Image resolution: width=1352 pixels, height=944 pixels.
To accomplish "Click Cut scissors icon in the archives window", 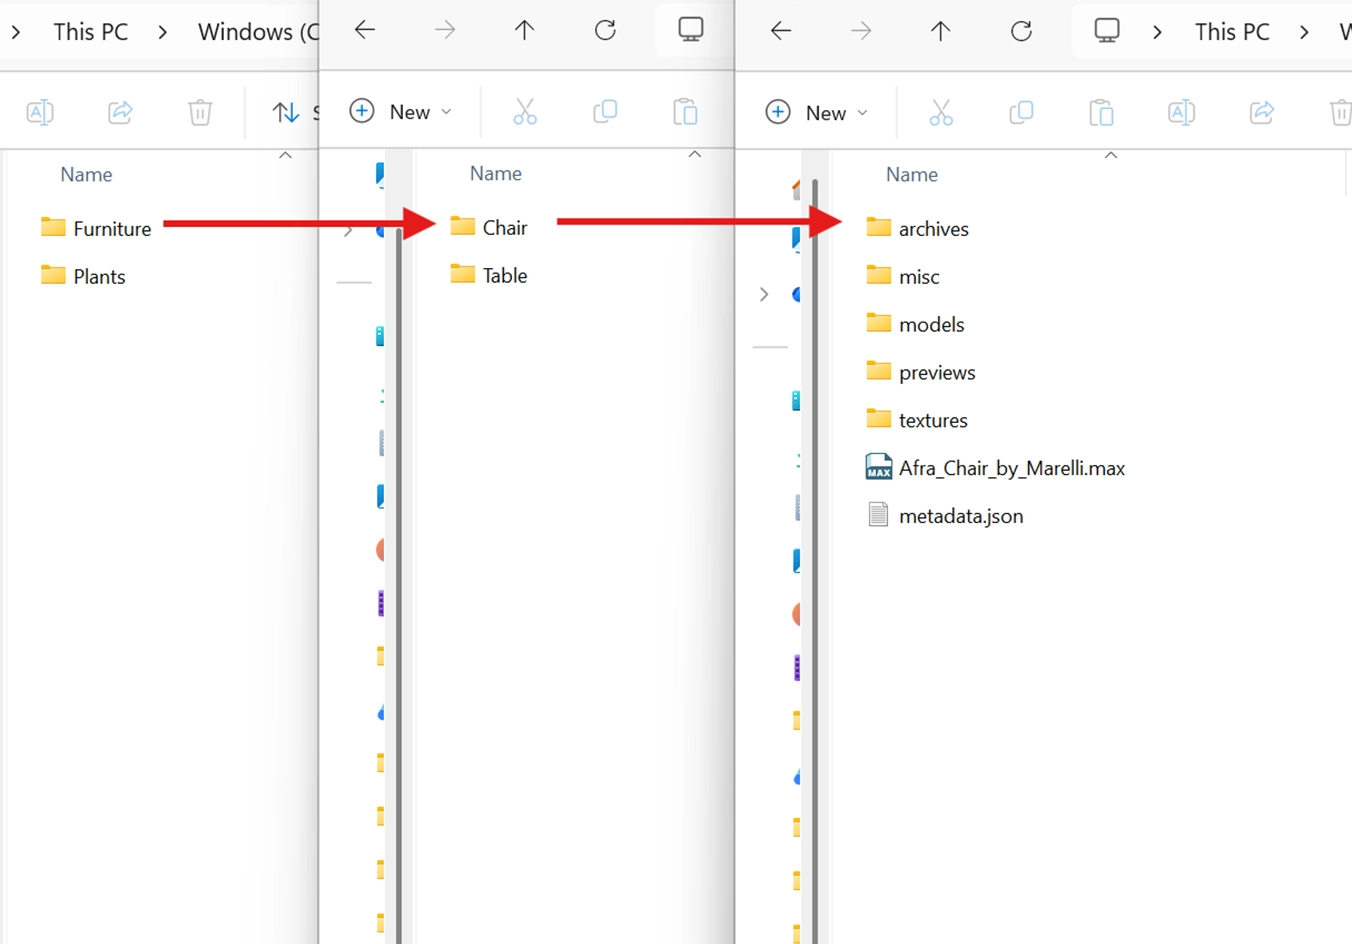I will click(x=941, y=113).
